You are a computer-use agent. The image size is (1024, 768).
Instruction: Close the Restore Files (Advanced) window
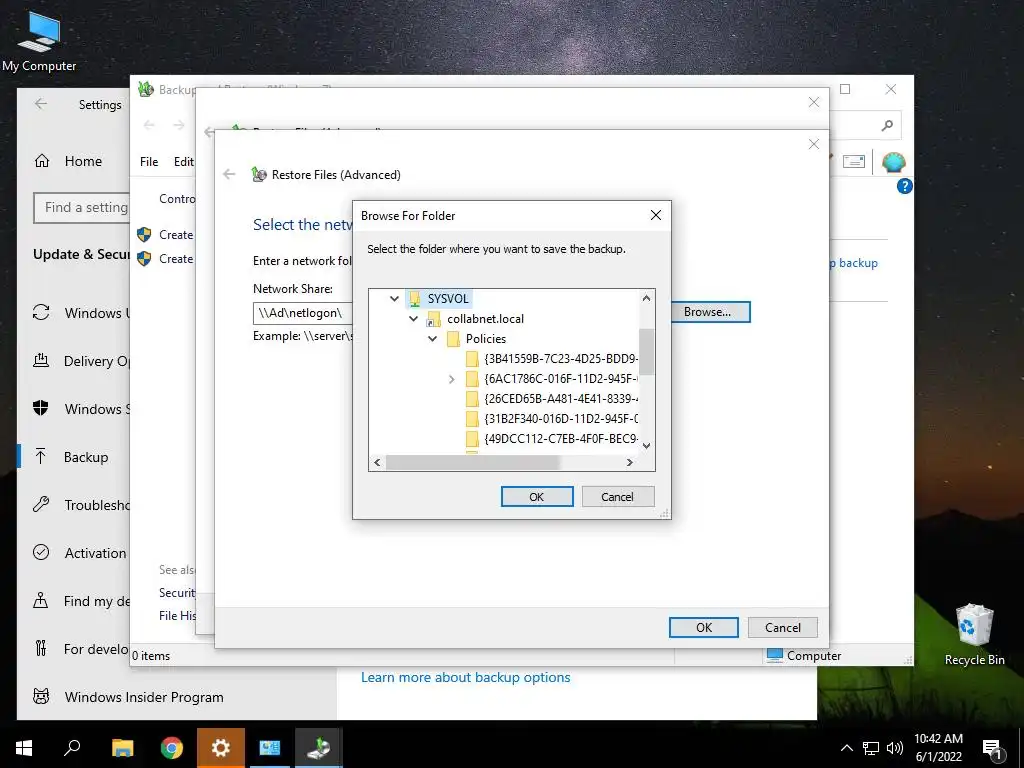(x=814, y=144)
